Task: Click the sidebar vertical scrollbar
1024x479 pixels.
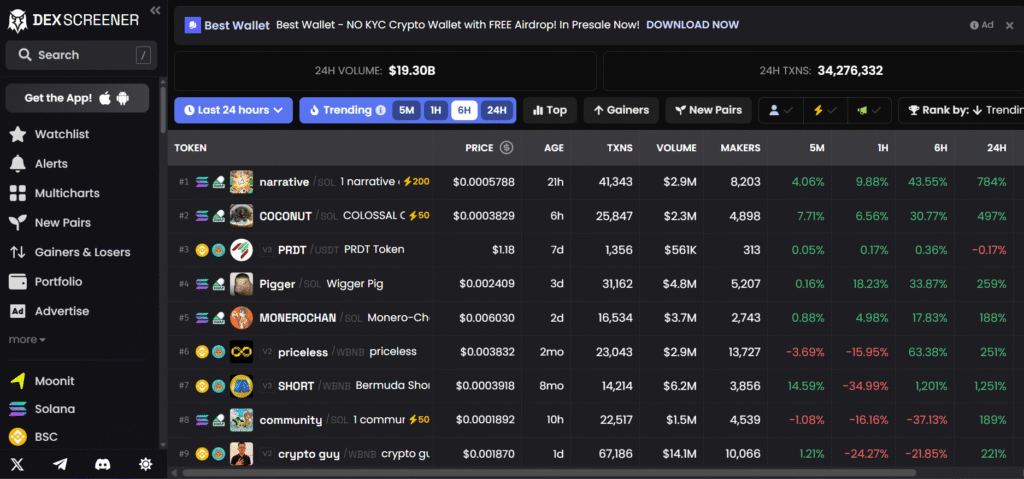Action: pyautogui.click(x=163, y=108)
